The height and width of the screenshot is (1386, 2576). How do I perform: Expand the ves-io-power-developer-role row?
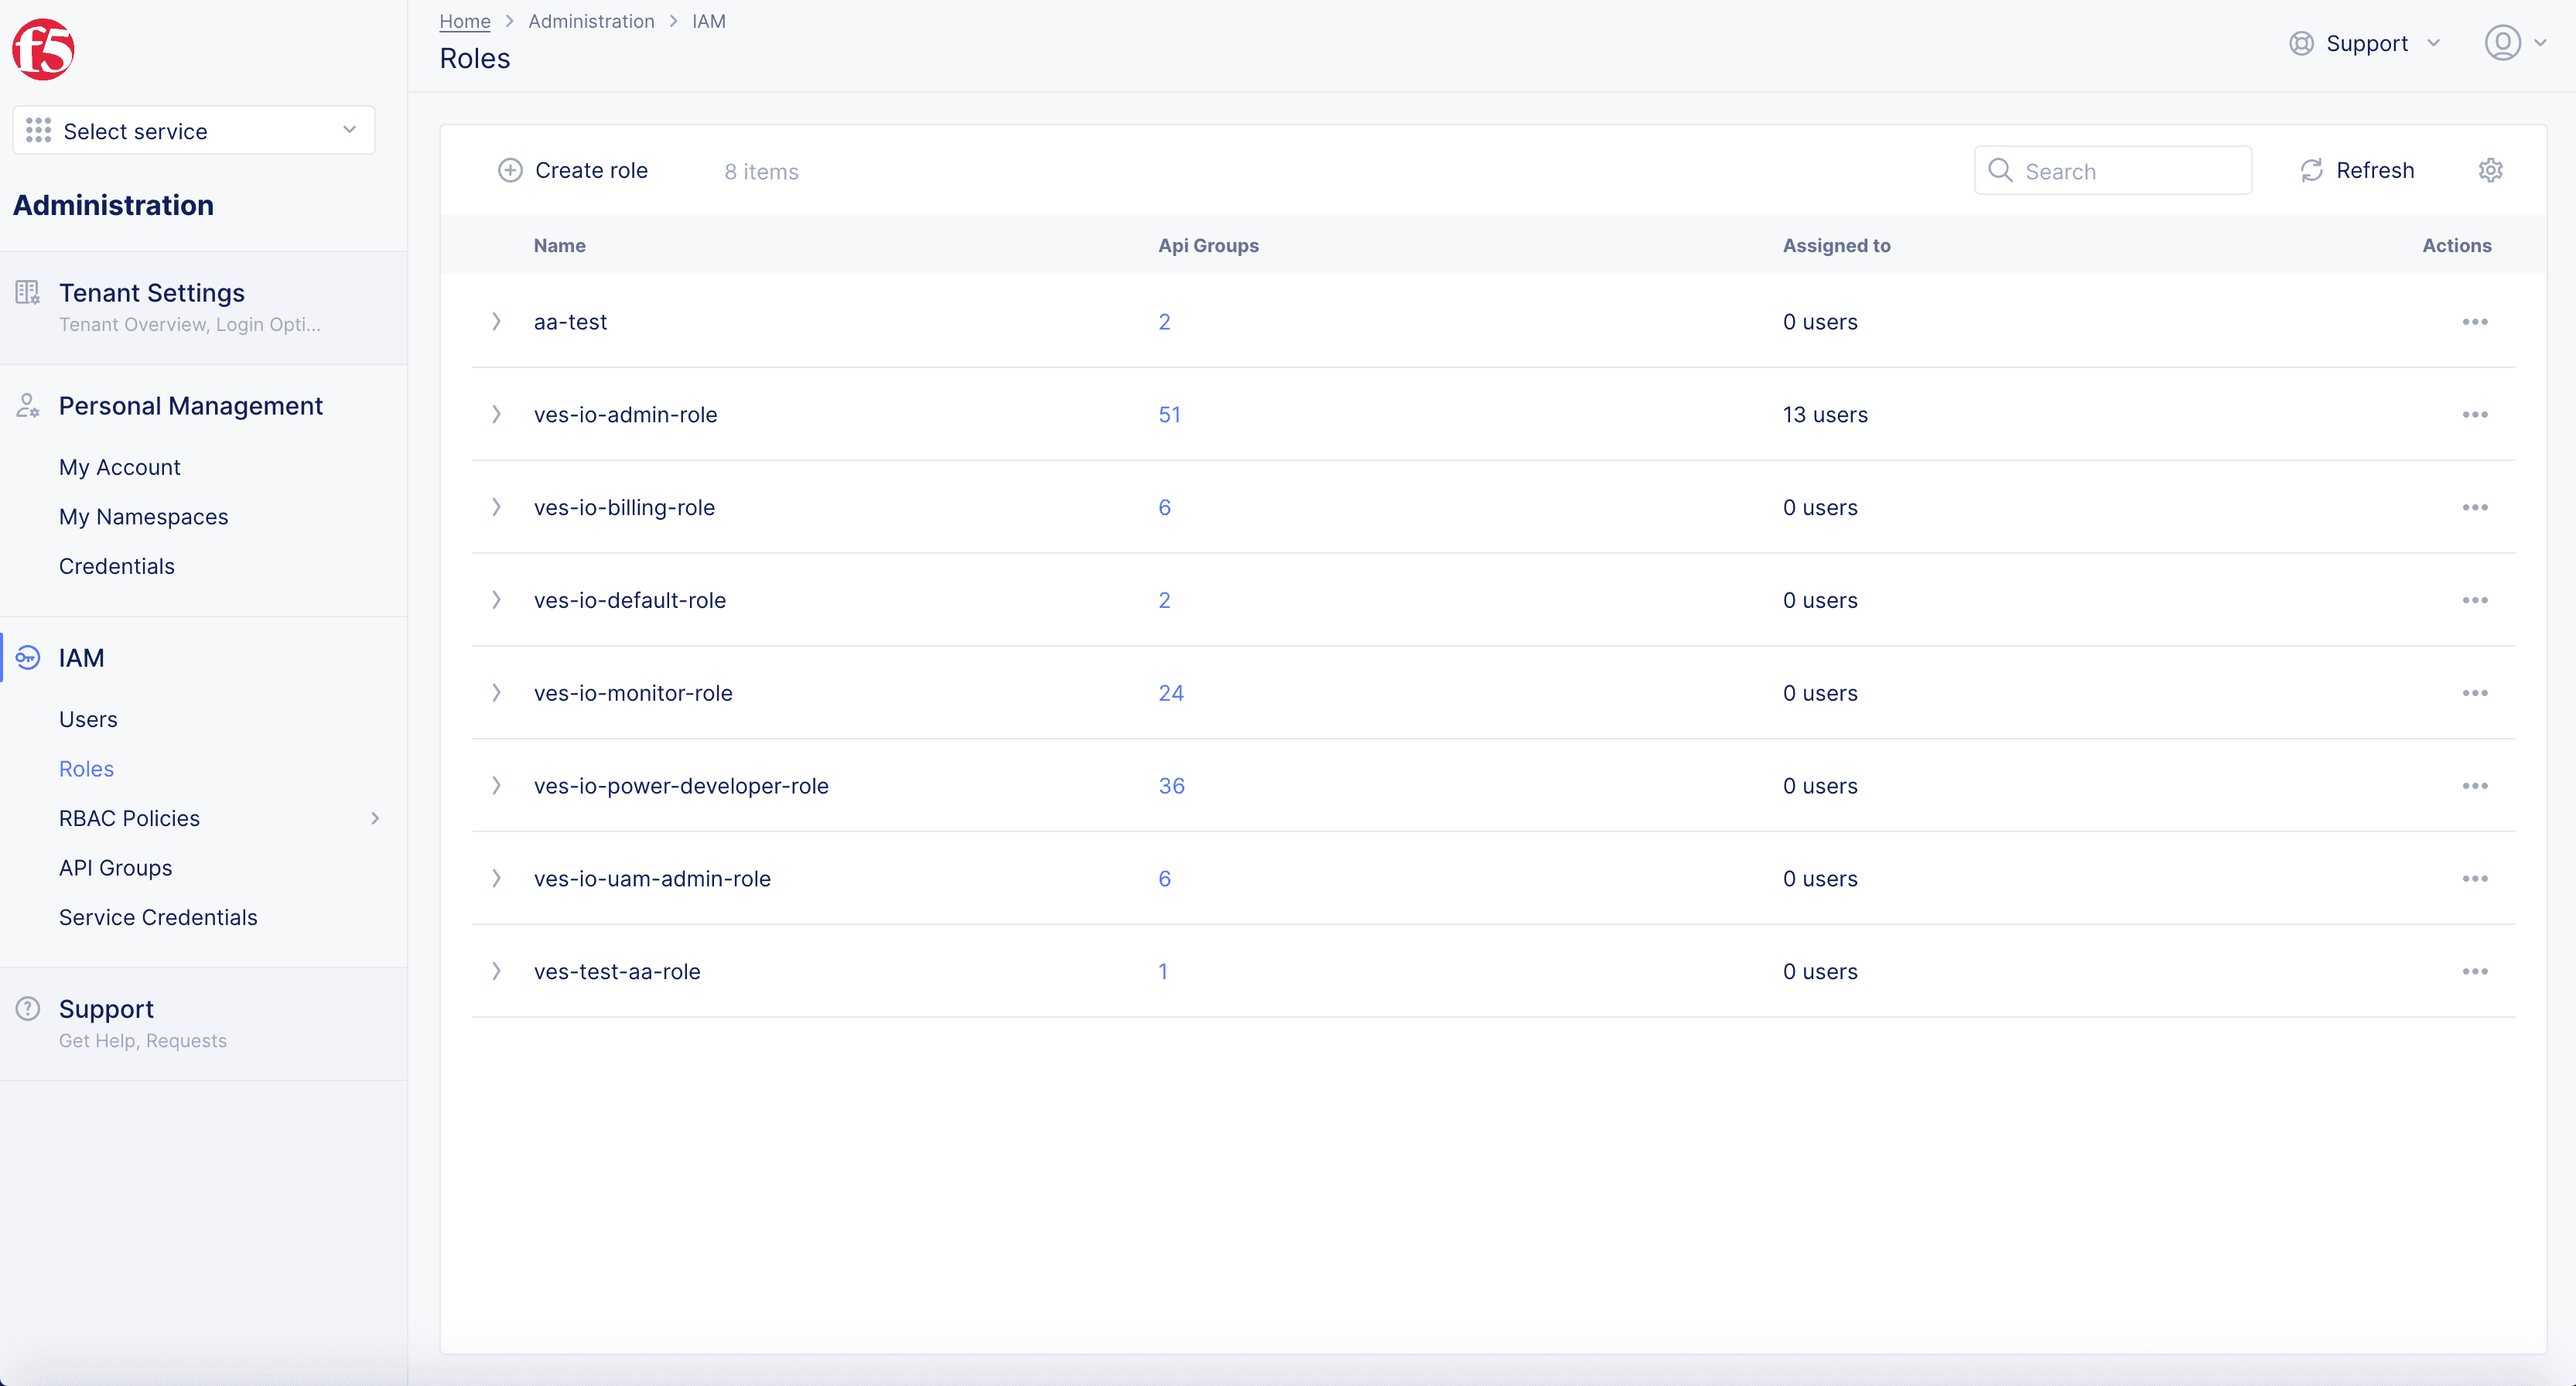[x=497, y=785]
